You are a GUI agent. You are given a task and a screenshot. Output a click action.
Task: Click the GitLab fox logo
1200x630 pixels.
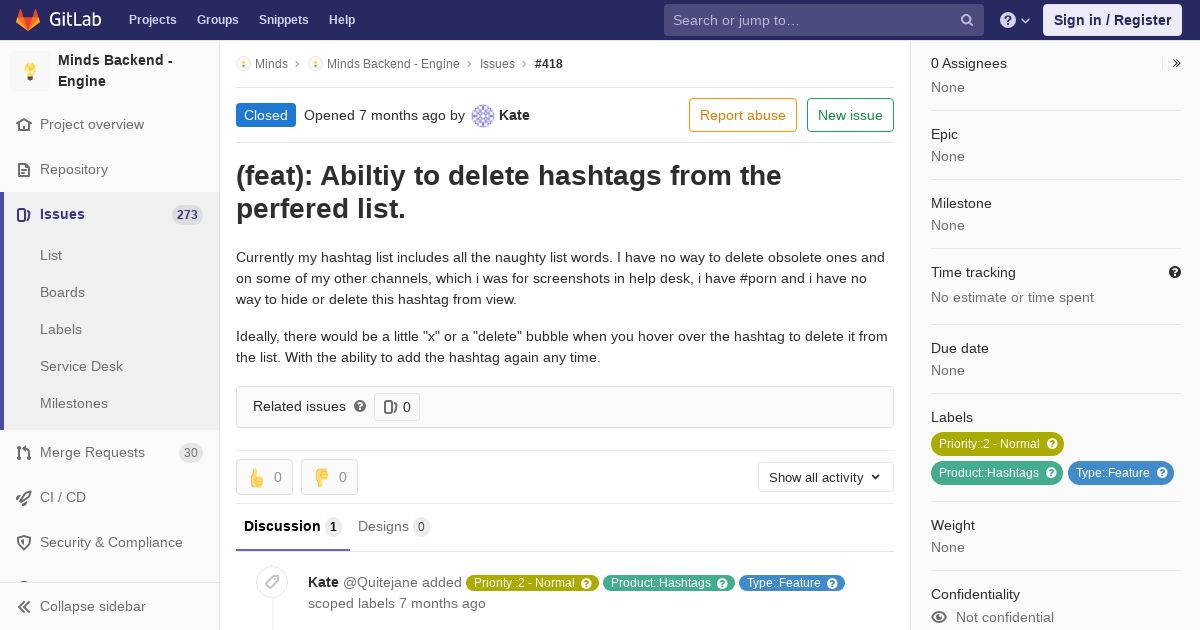click(28, 20)
